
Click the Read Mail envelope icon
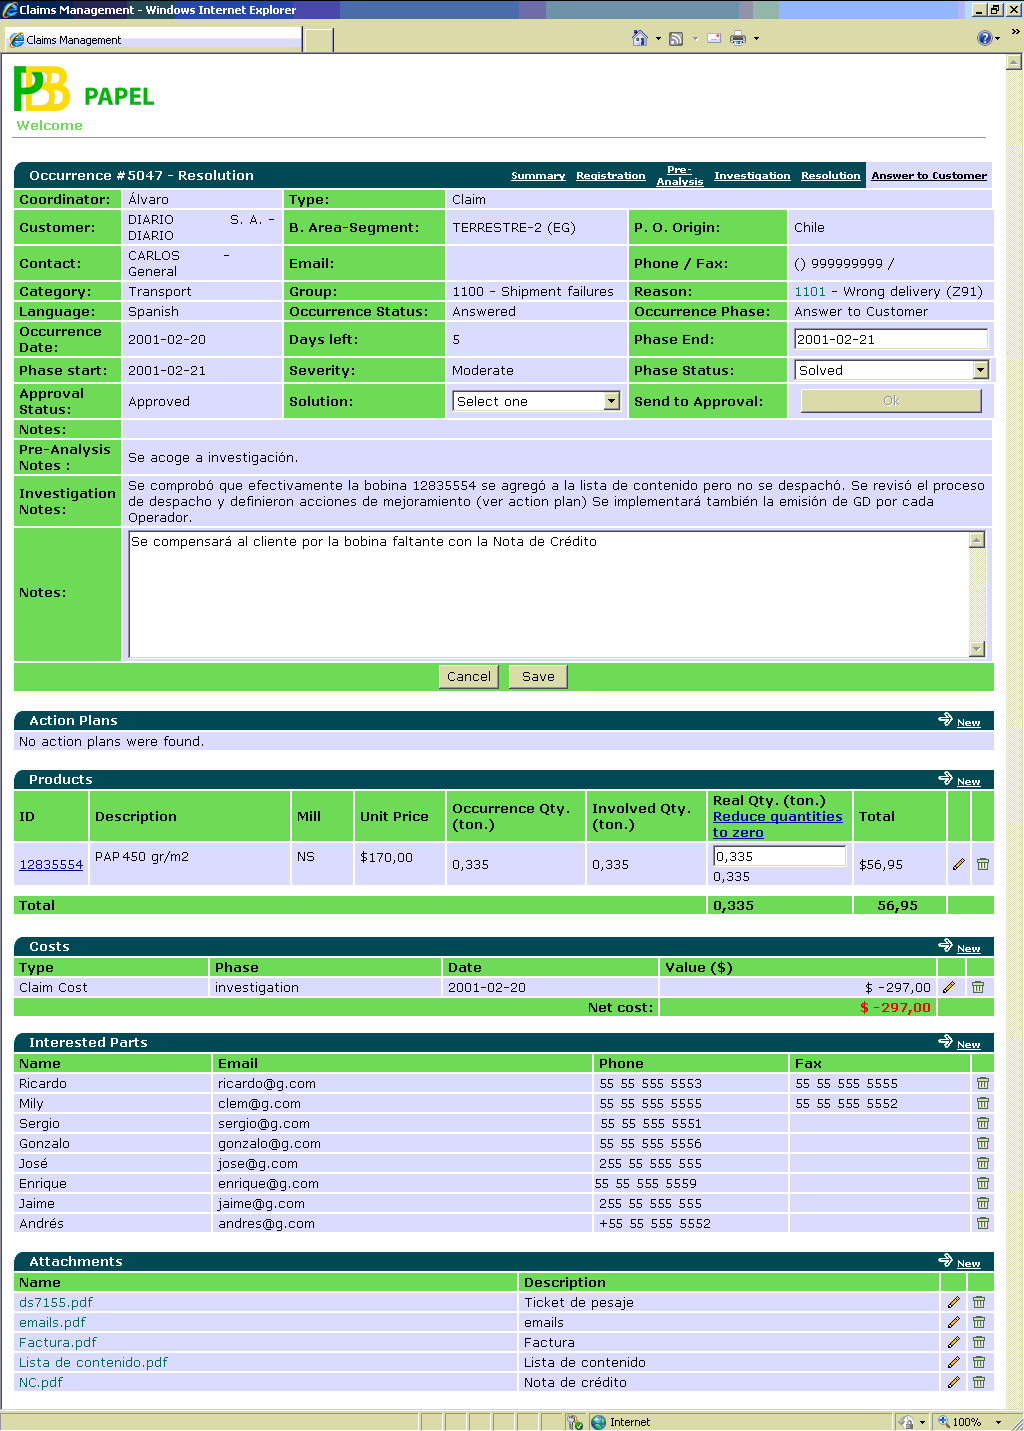tap(714, 39)
